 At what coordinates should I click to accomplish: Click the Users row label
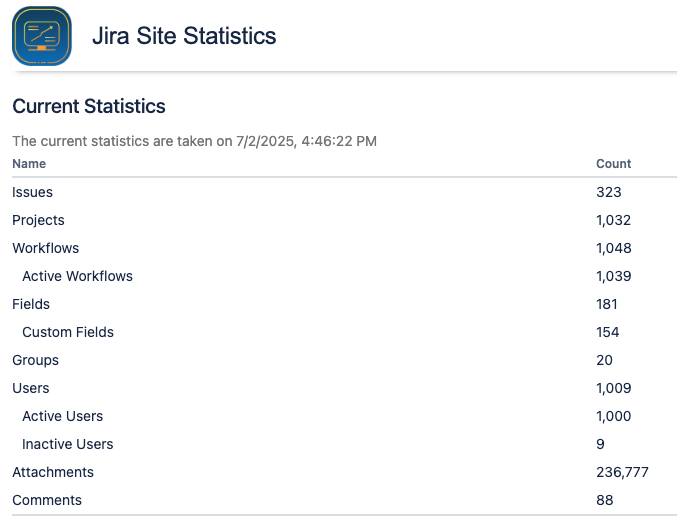[30, 388]
